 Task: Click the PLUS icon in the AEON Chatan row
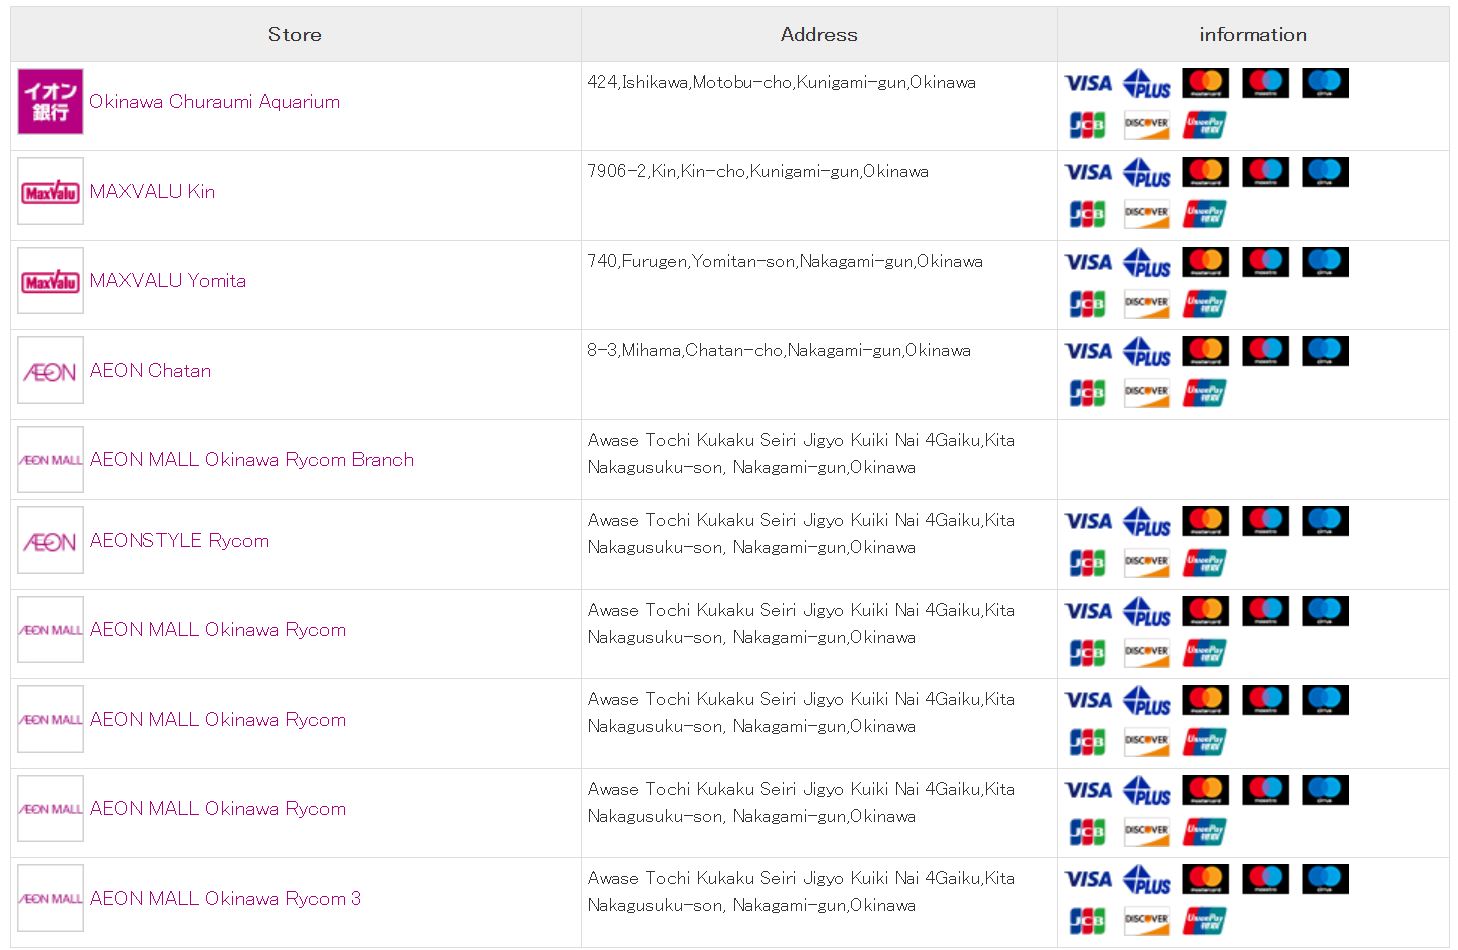tap(1147, 352)
